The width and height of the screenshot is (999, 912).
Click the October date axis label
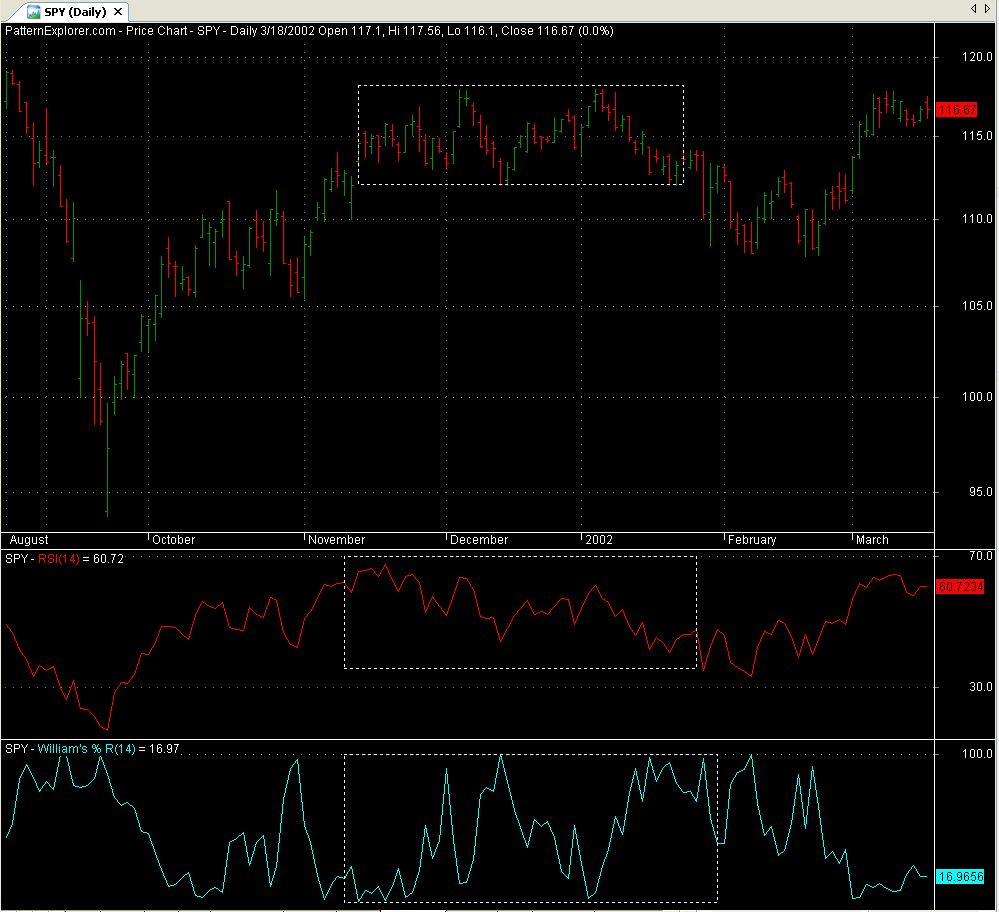click(x=173, y=540)
